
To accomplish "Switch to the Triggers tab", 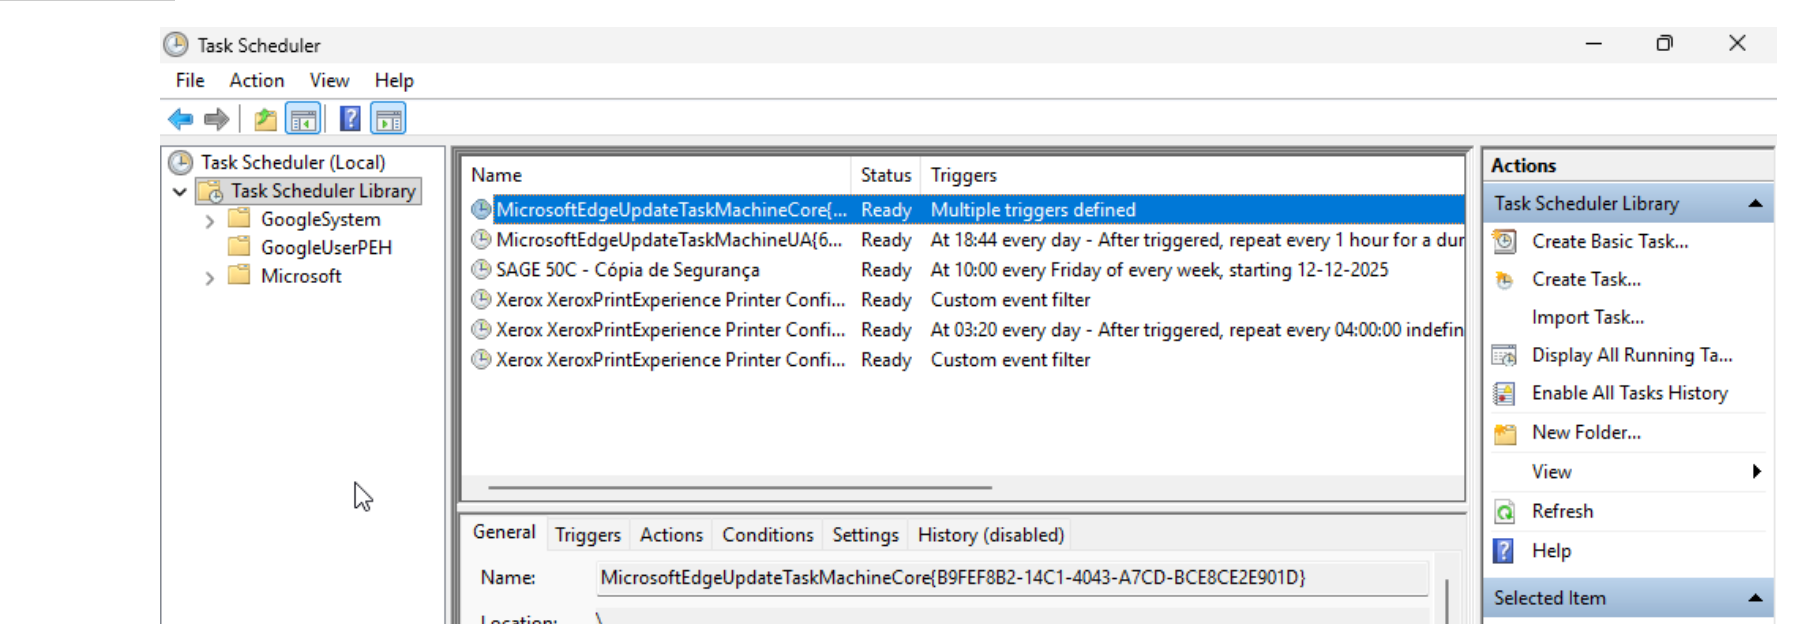I will pyautogui.click(x=588, y=535).
